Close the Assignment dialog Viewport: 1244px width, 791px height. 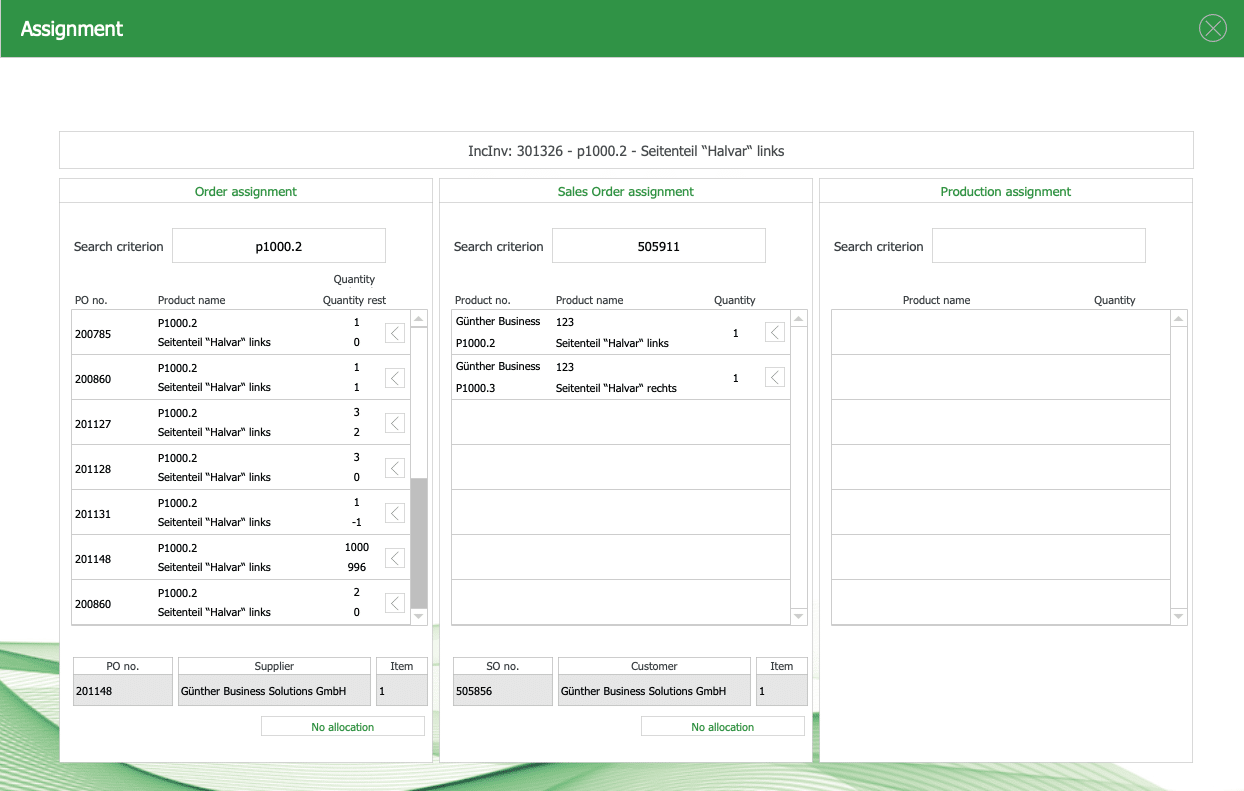click(x=1212, y=28)
